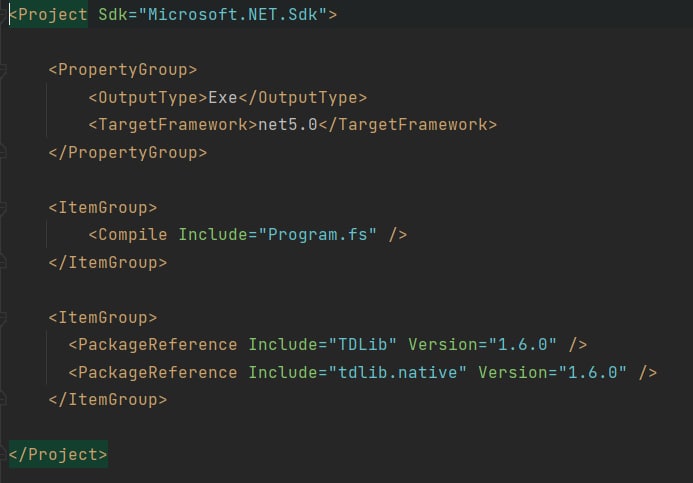This screenshot has height=483, width=693.
Task: Click the final closing ItemGroup tag
Action: click(x=108, y=399)
